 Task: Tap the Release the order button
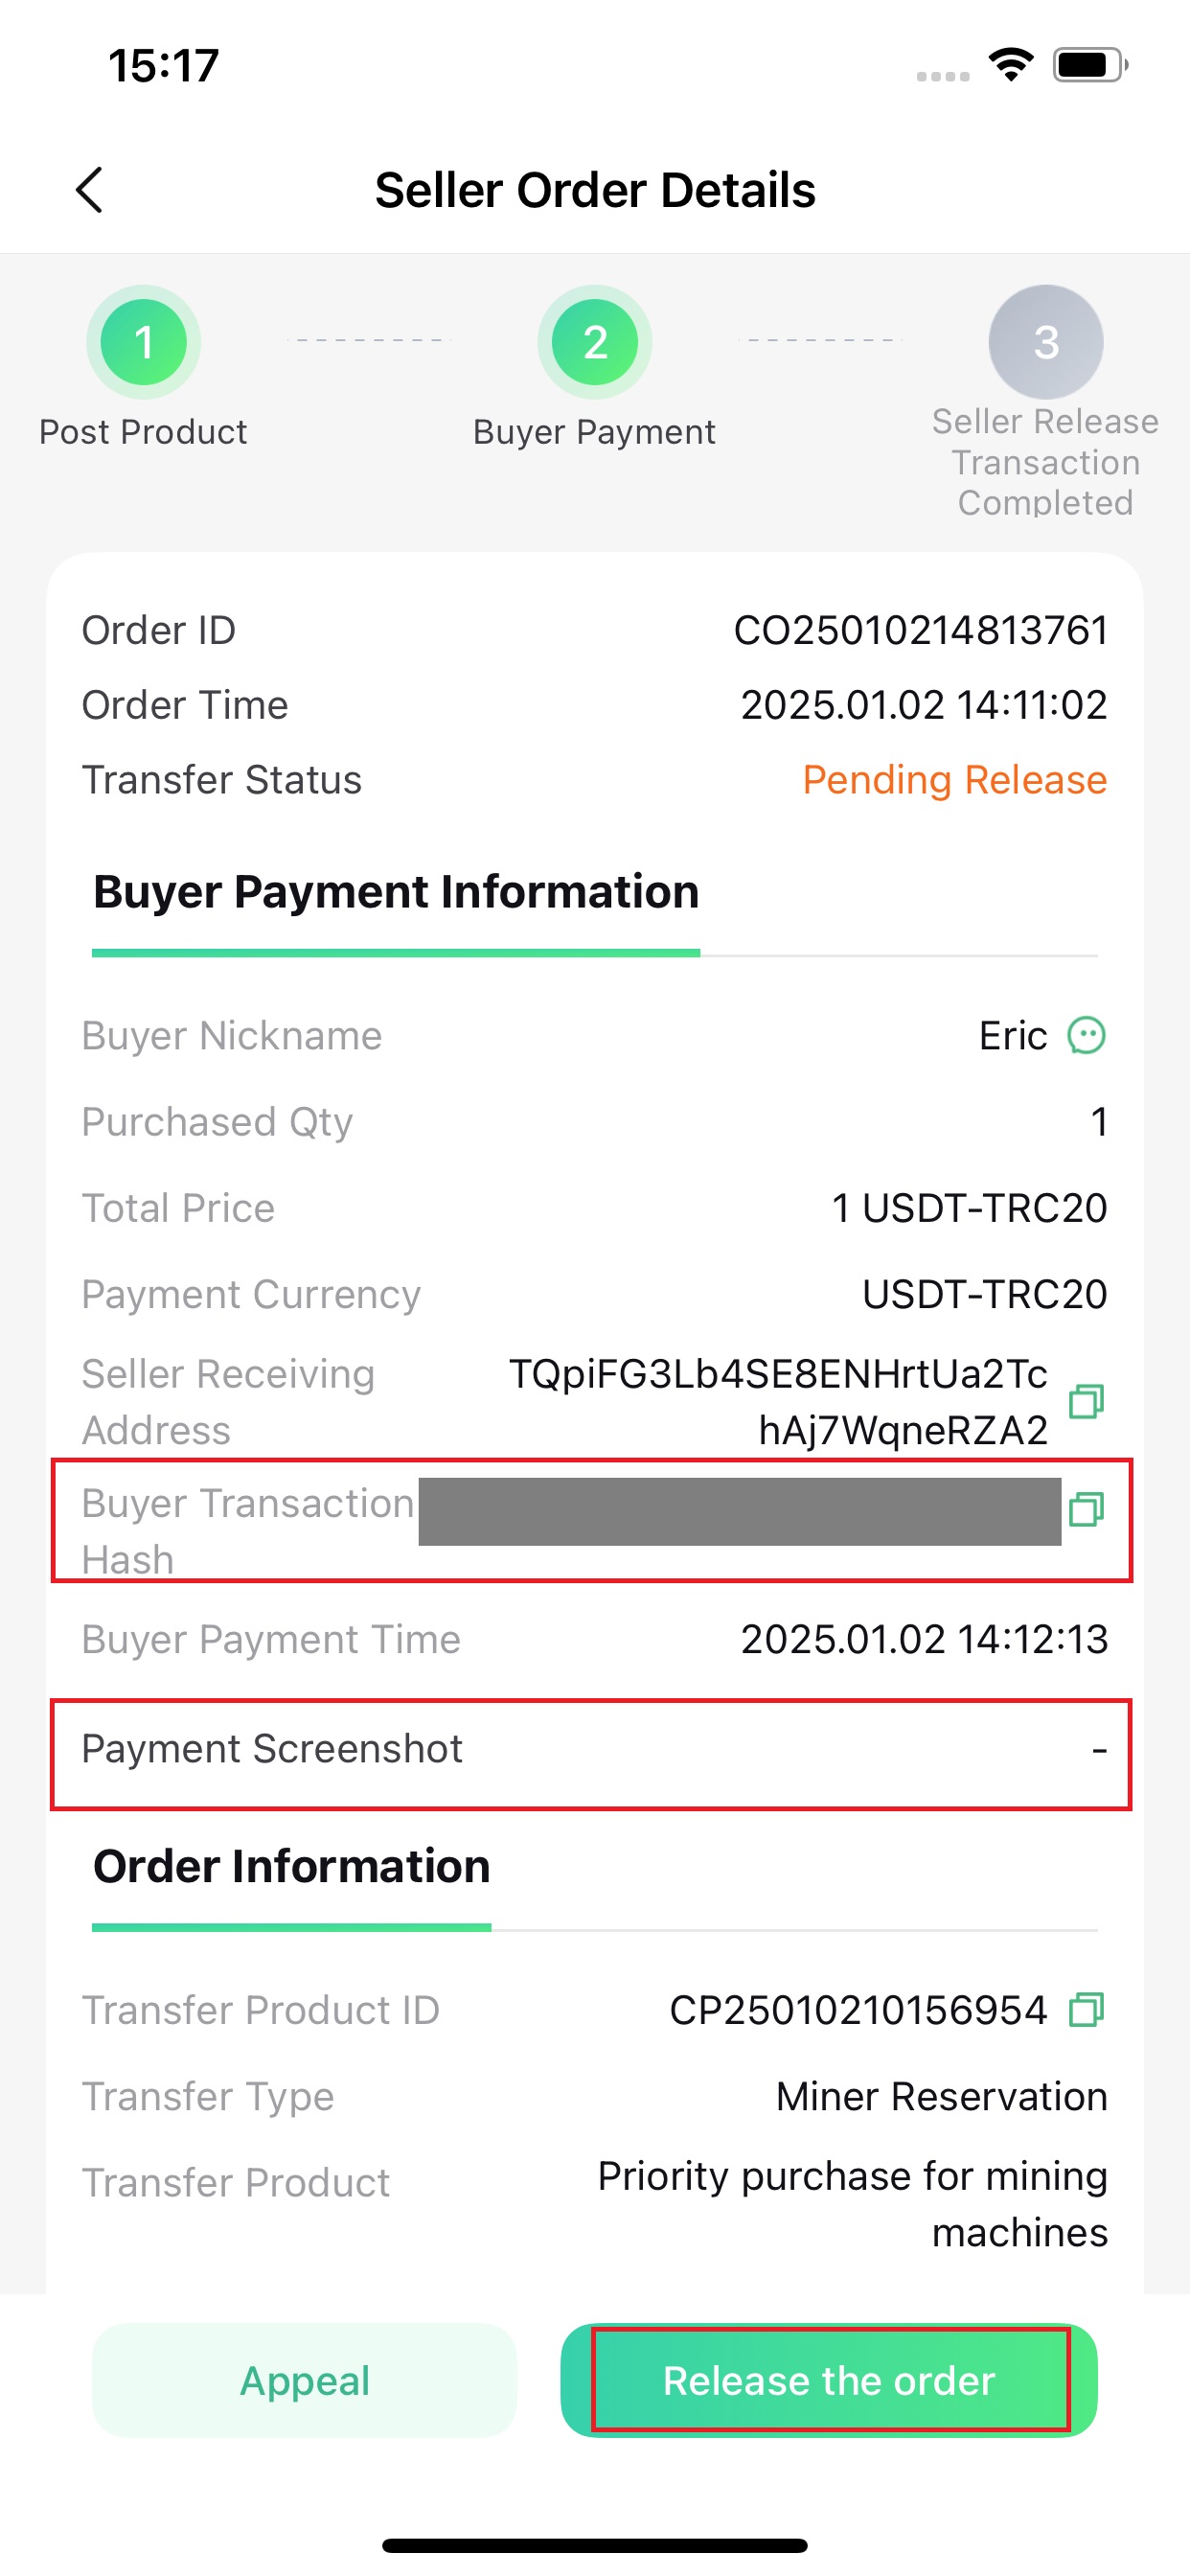click(829, 2380)
